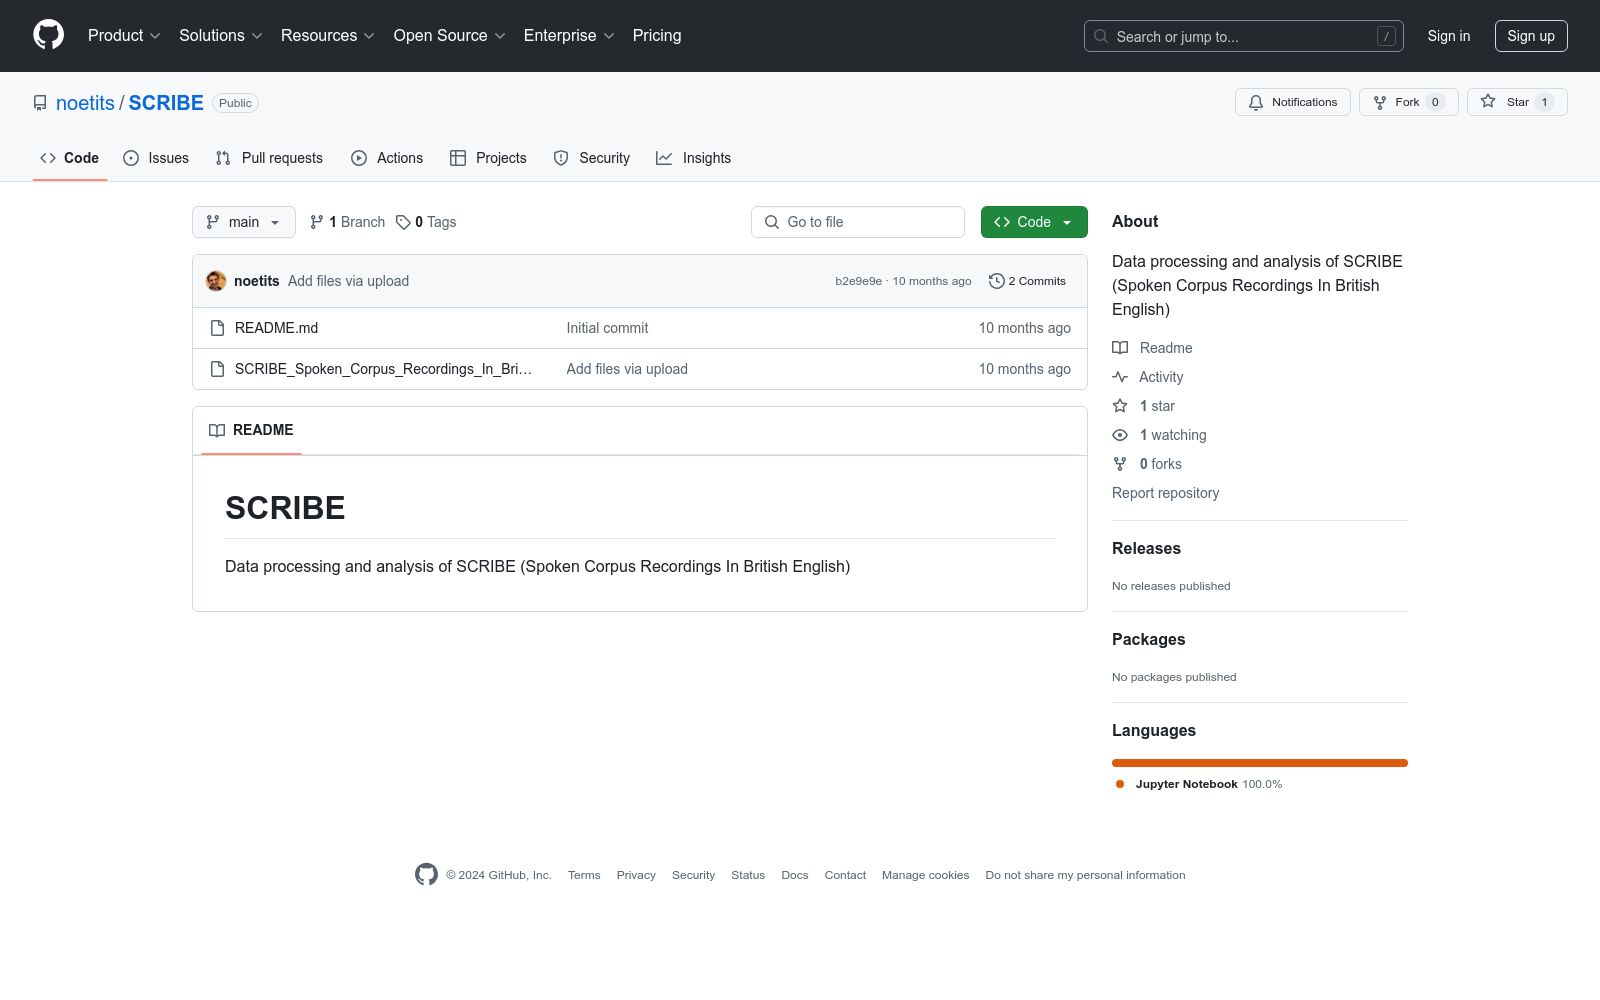This screenshot has width=1600, height=1000.
Task: Click the GitHub logo in header
Action: (x=48, y=35)
